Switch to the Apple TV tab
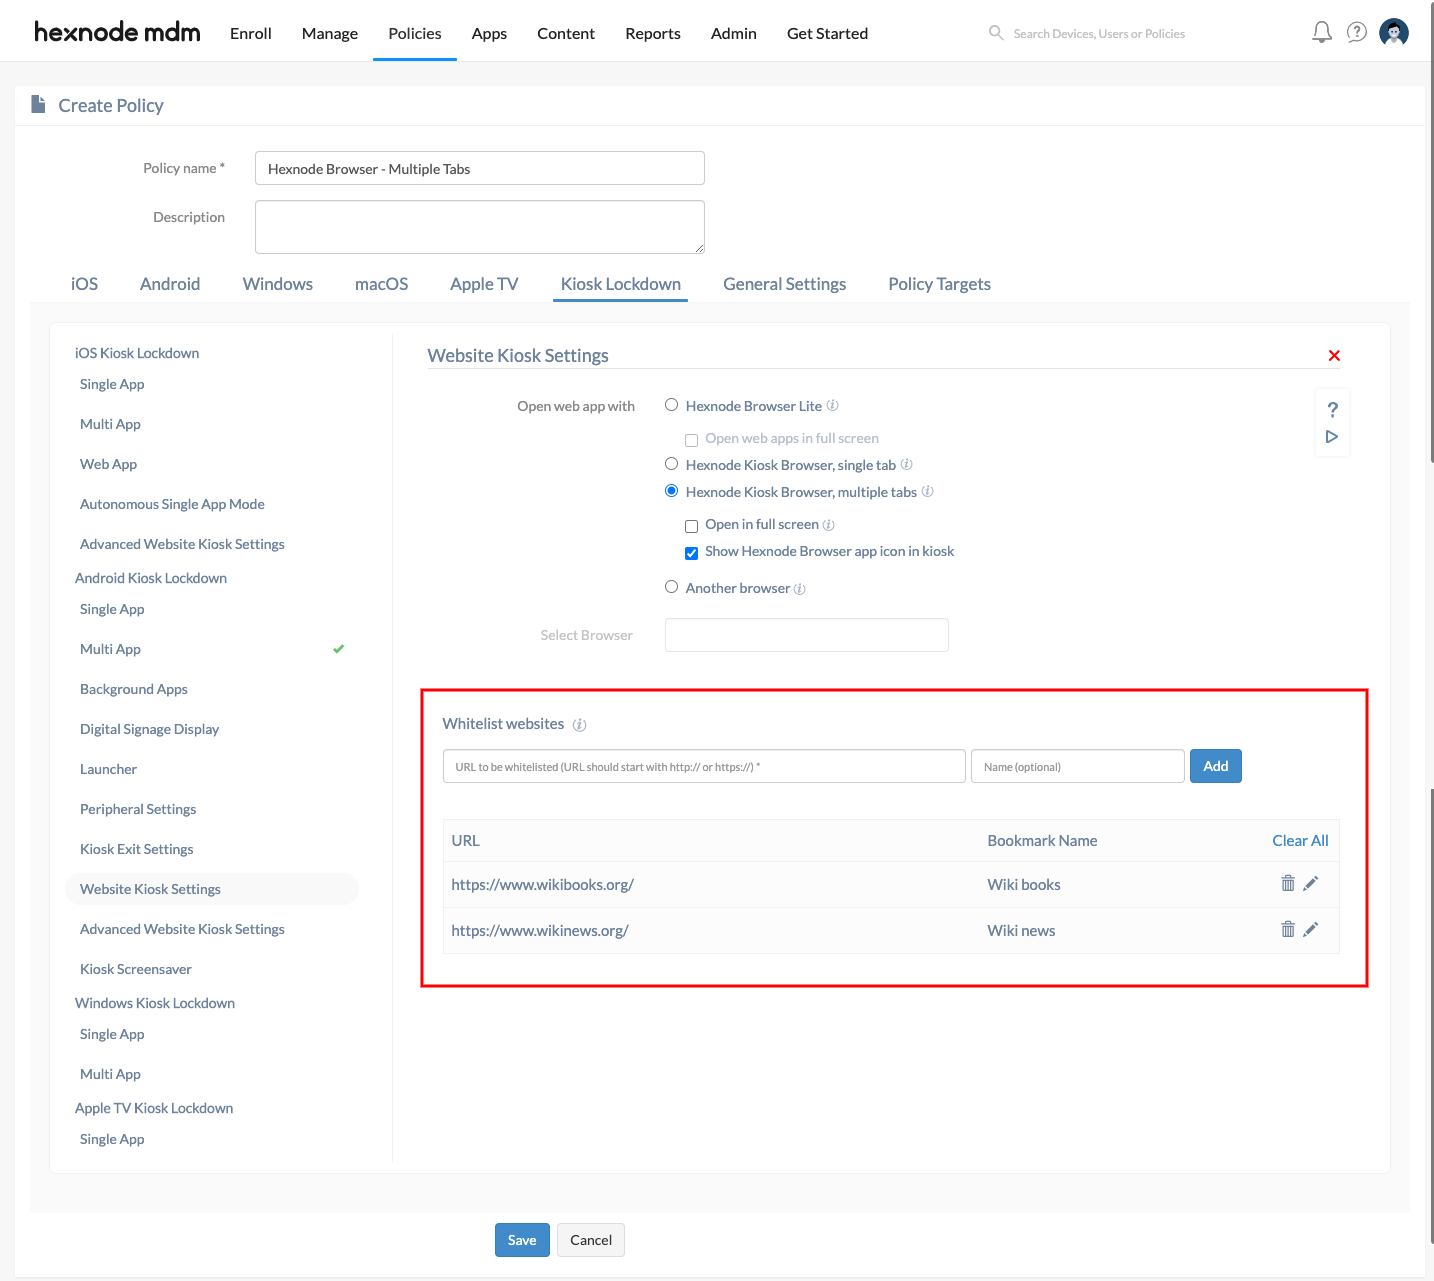This screenshot has width=1434, height=1281. [484, 284]
